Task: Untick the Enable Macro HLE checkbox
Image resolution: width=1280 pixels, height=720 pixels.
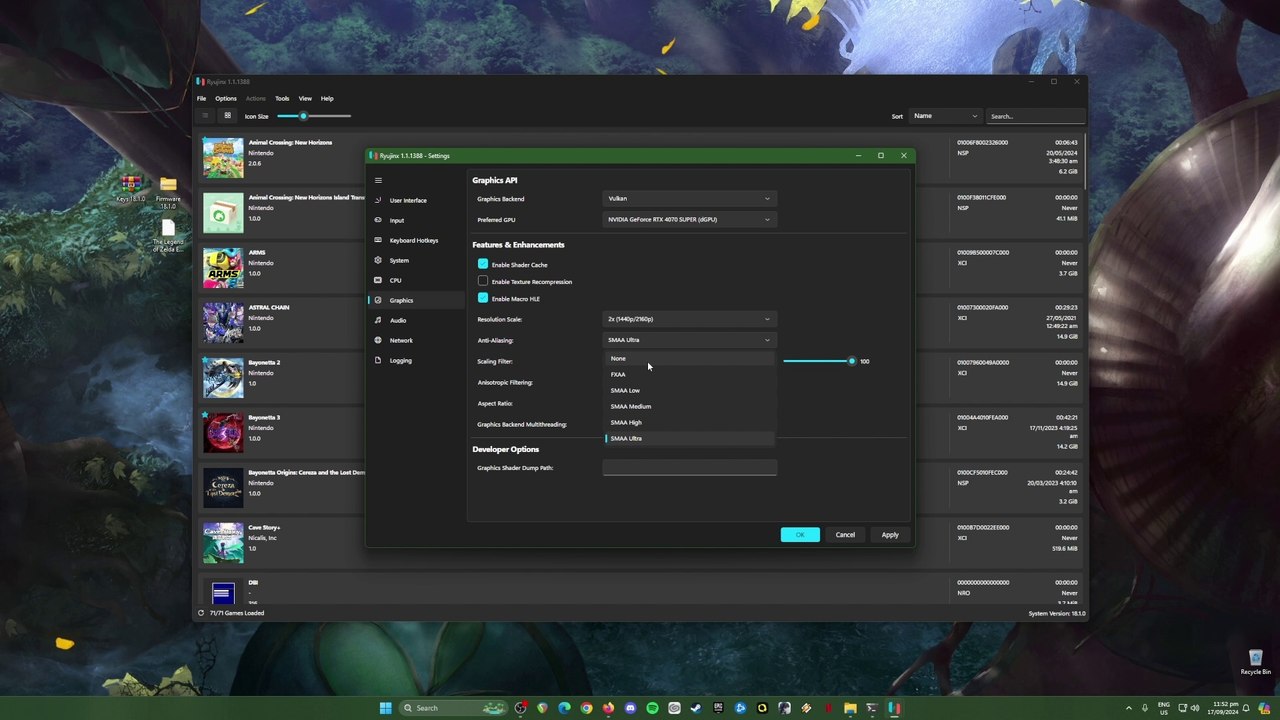Action: (483, 298)
